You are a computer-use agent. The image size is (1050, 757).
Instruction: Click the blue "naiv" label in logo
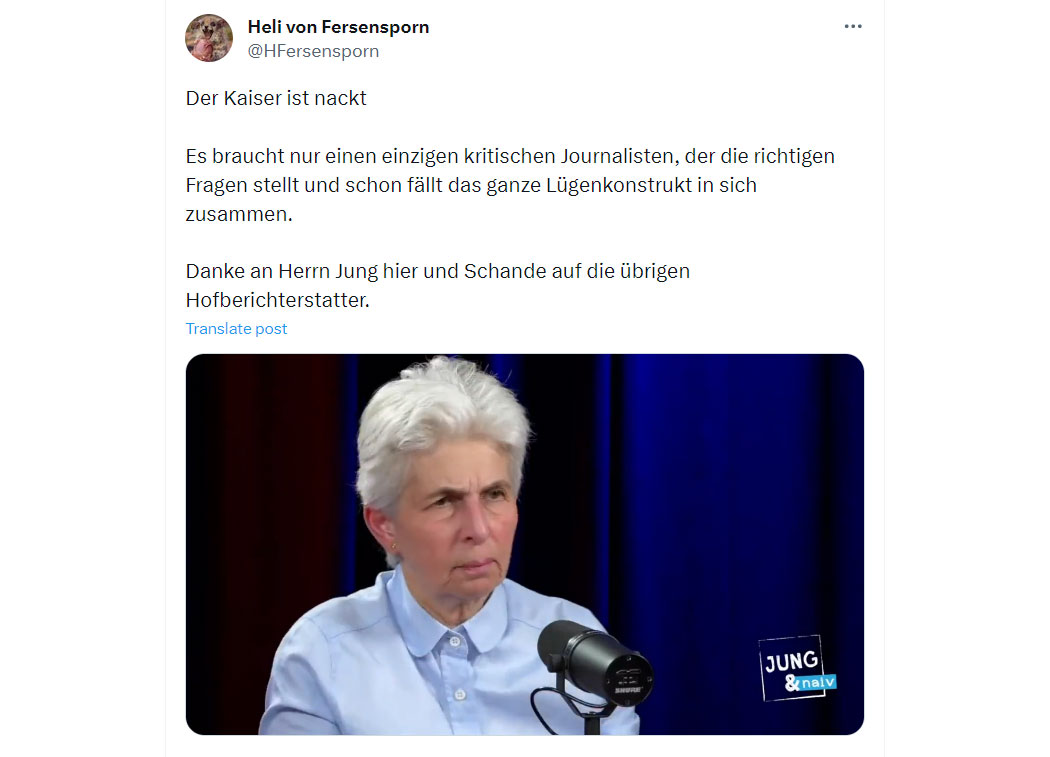[818, 682]
